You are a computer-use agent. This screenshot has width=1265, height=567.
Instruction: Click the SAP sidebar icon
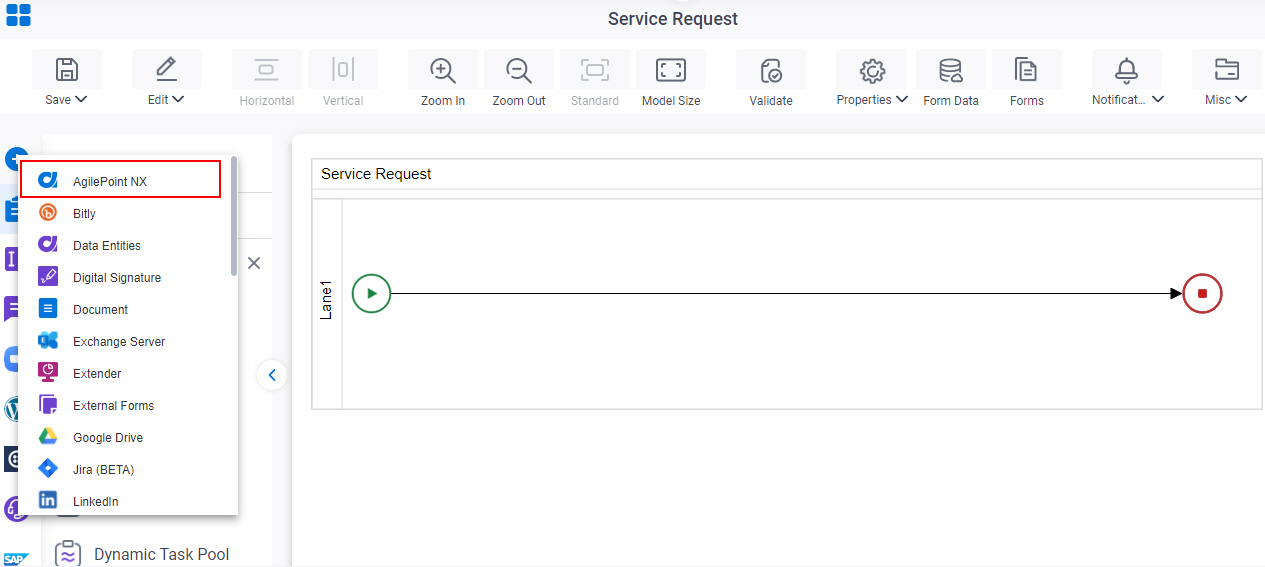pos(15,559)
